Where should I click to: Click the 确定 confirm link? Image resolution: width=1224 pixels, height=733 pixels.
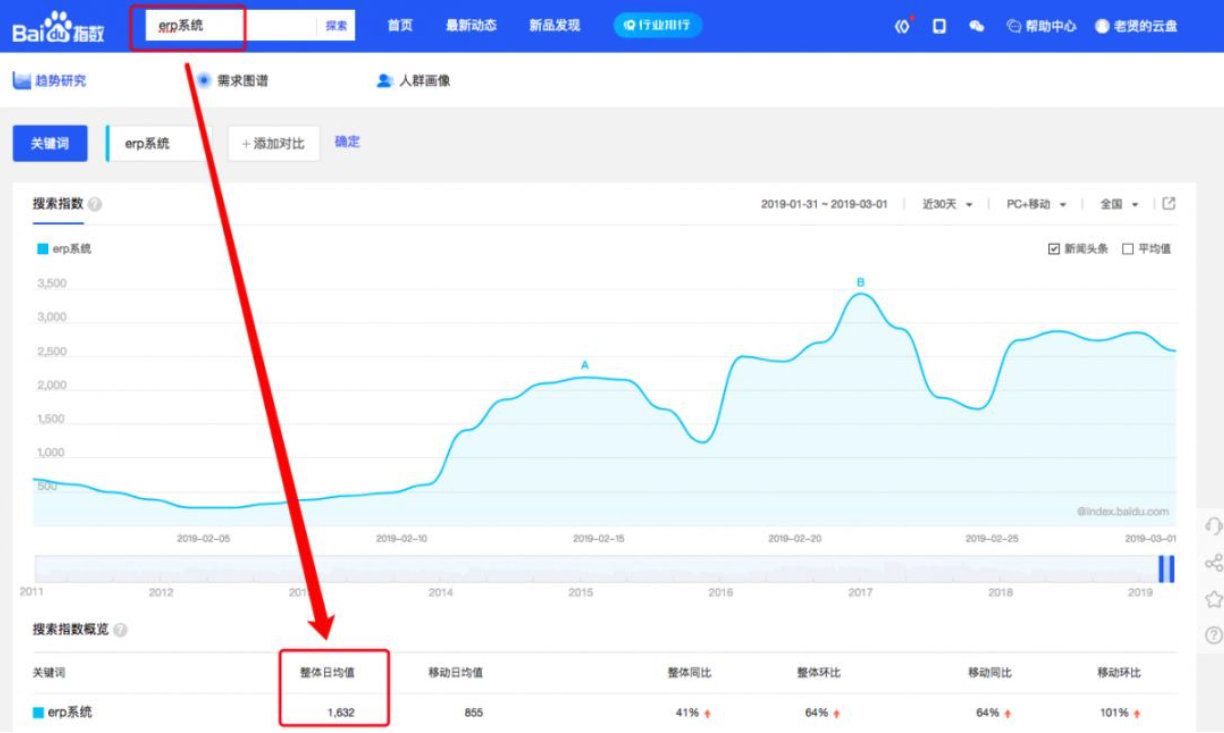point(347,142)
